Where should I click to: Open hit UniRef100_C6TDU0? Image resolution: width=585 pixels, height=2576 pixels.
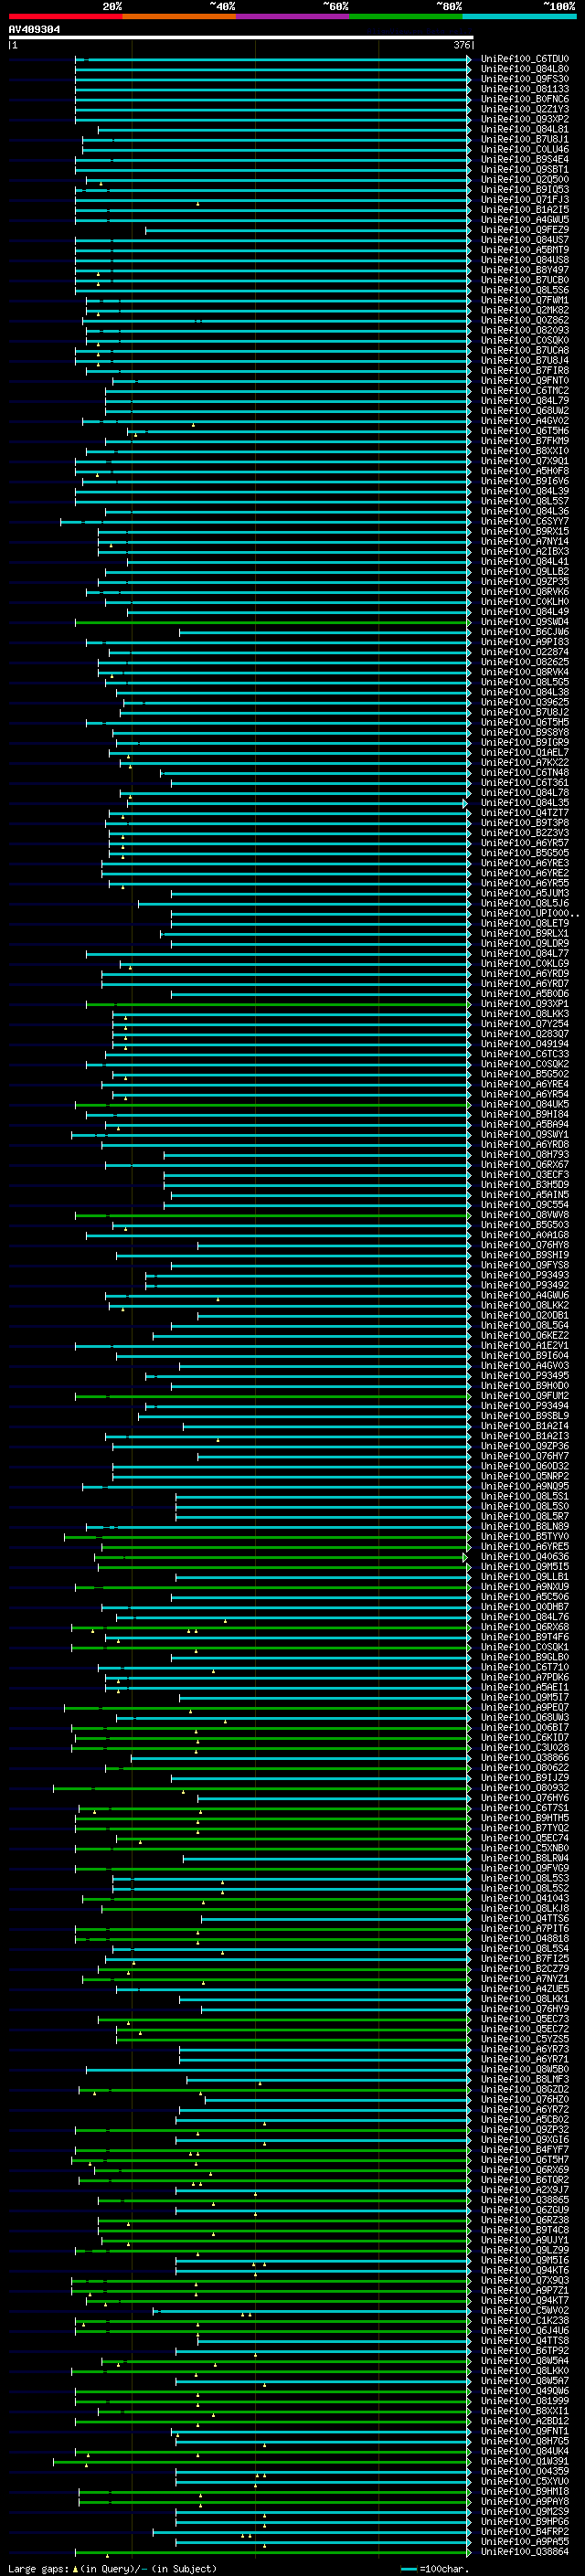click(524, 59)
